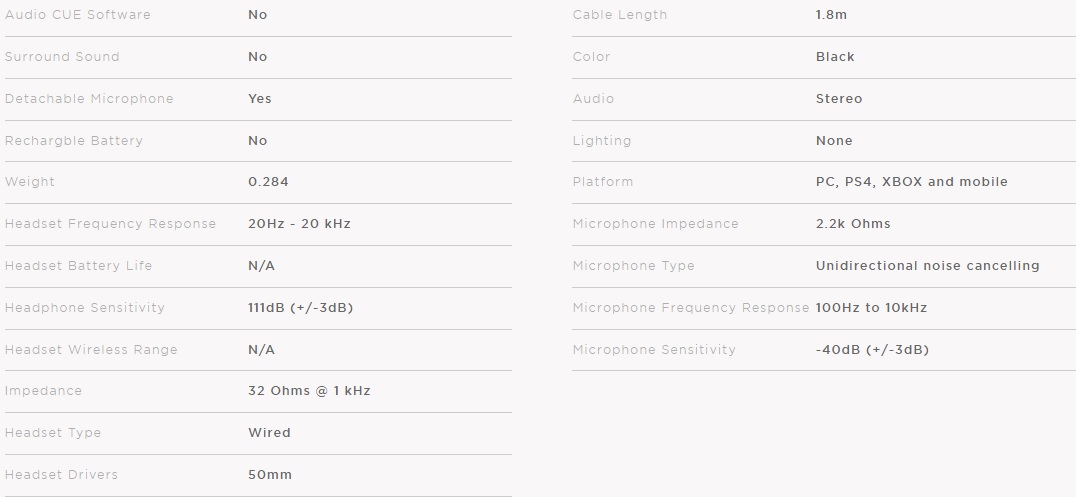The image size is (1076, 497).
Task: Click the Black color value
Action: point(835,57)
